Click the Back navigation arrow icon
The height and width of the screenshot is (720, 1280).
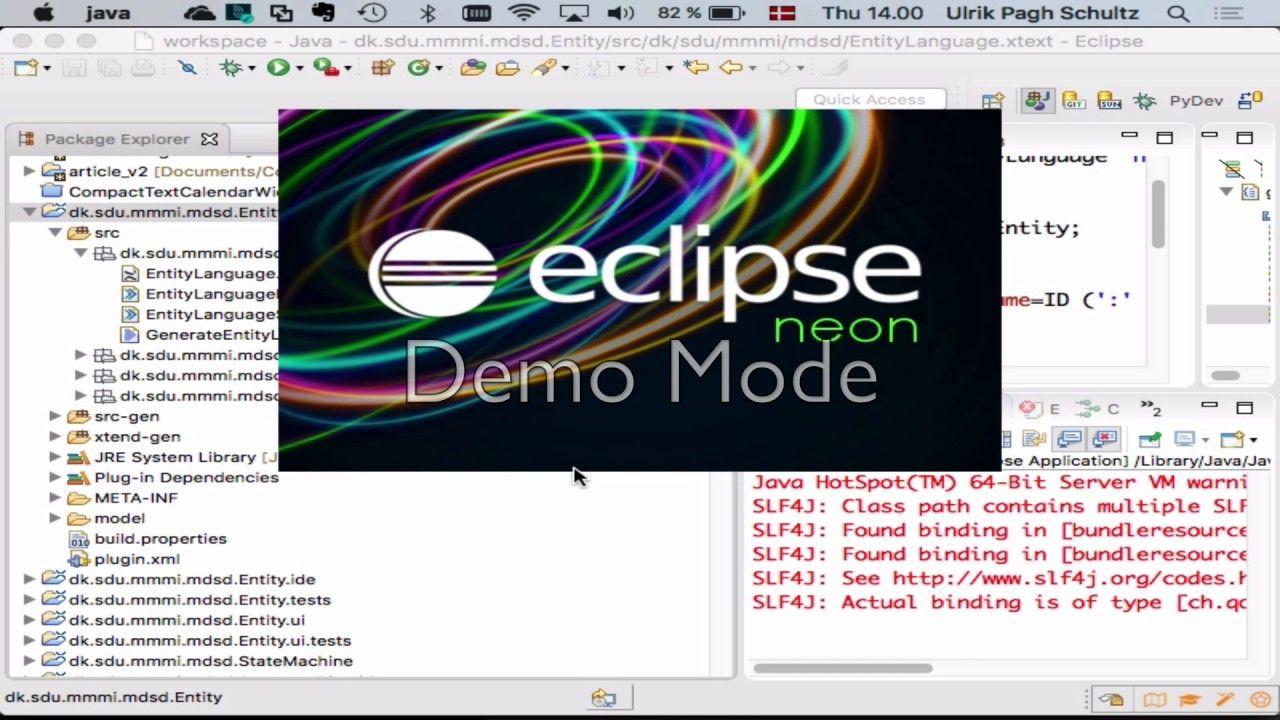click(x=731, y=68)
